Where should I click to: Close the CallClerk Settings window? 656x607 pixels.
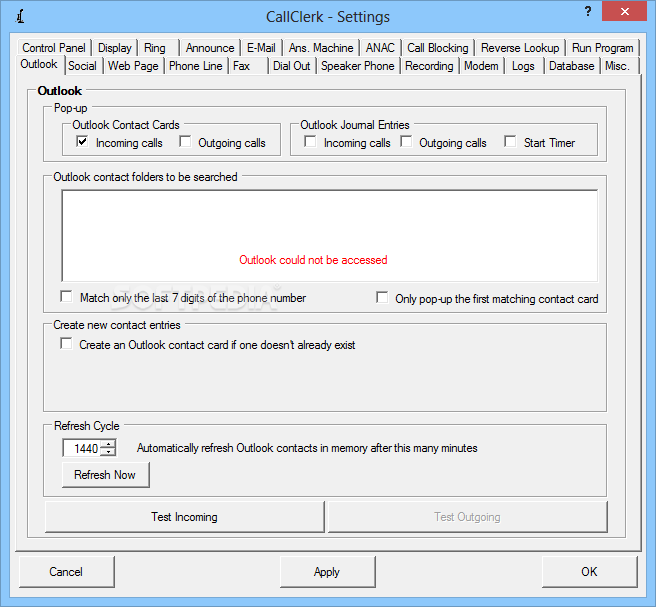coord(625,12)
